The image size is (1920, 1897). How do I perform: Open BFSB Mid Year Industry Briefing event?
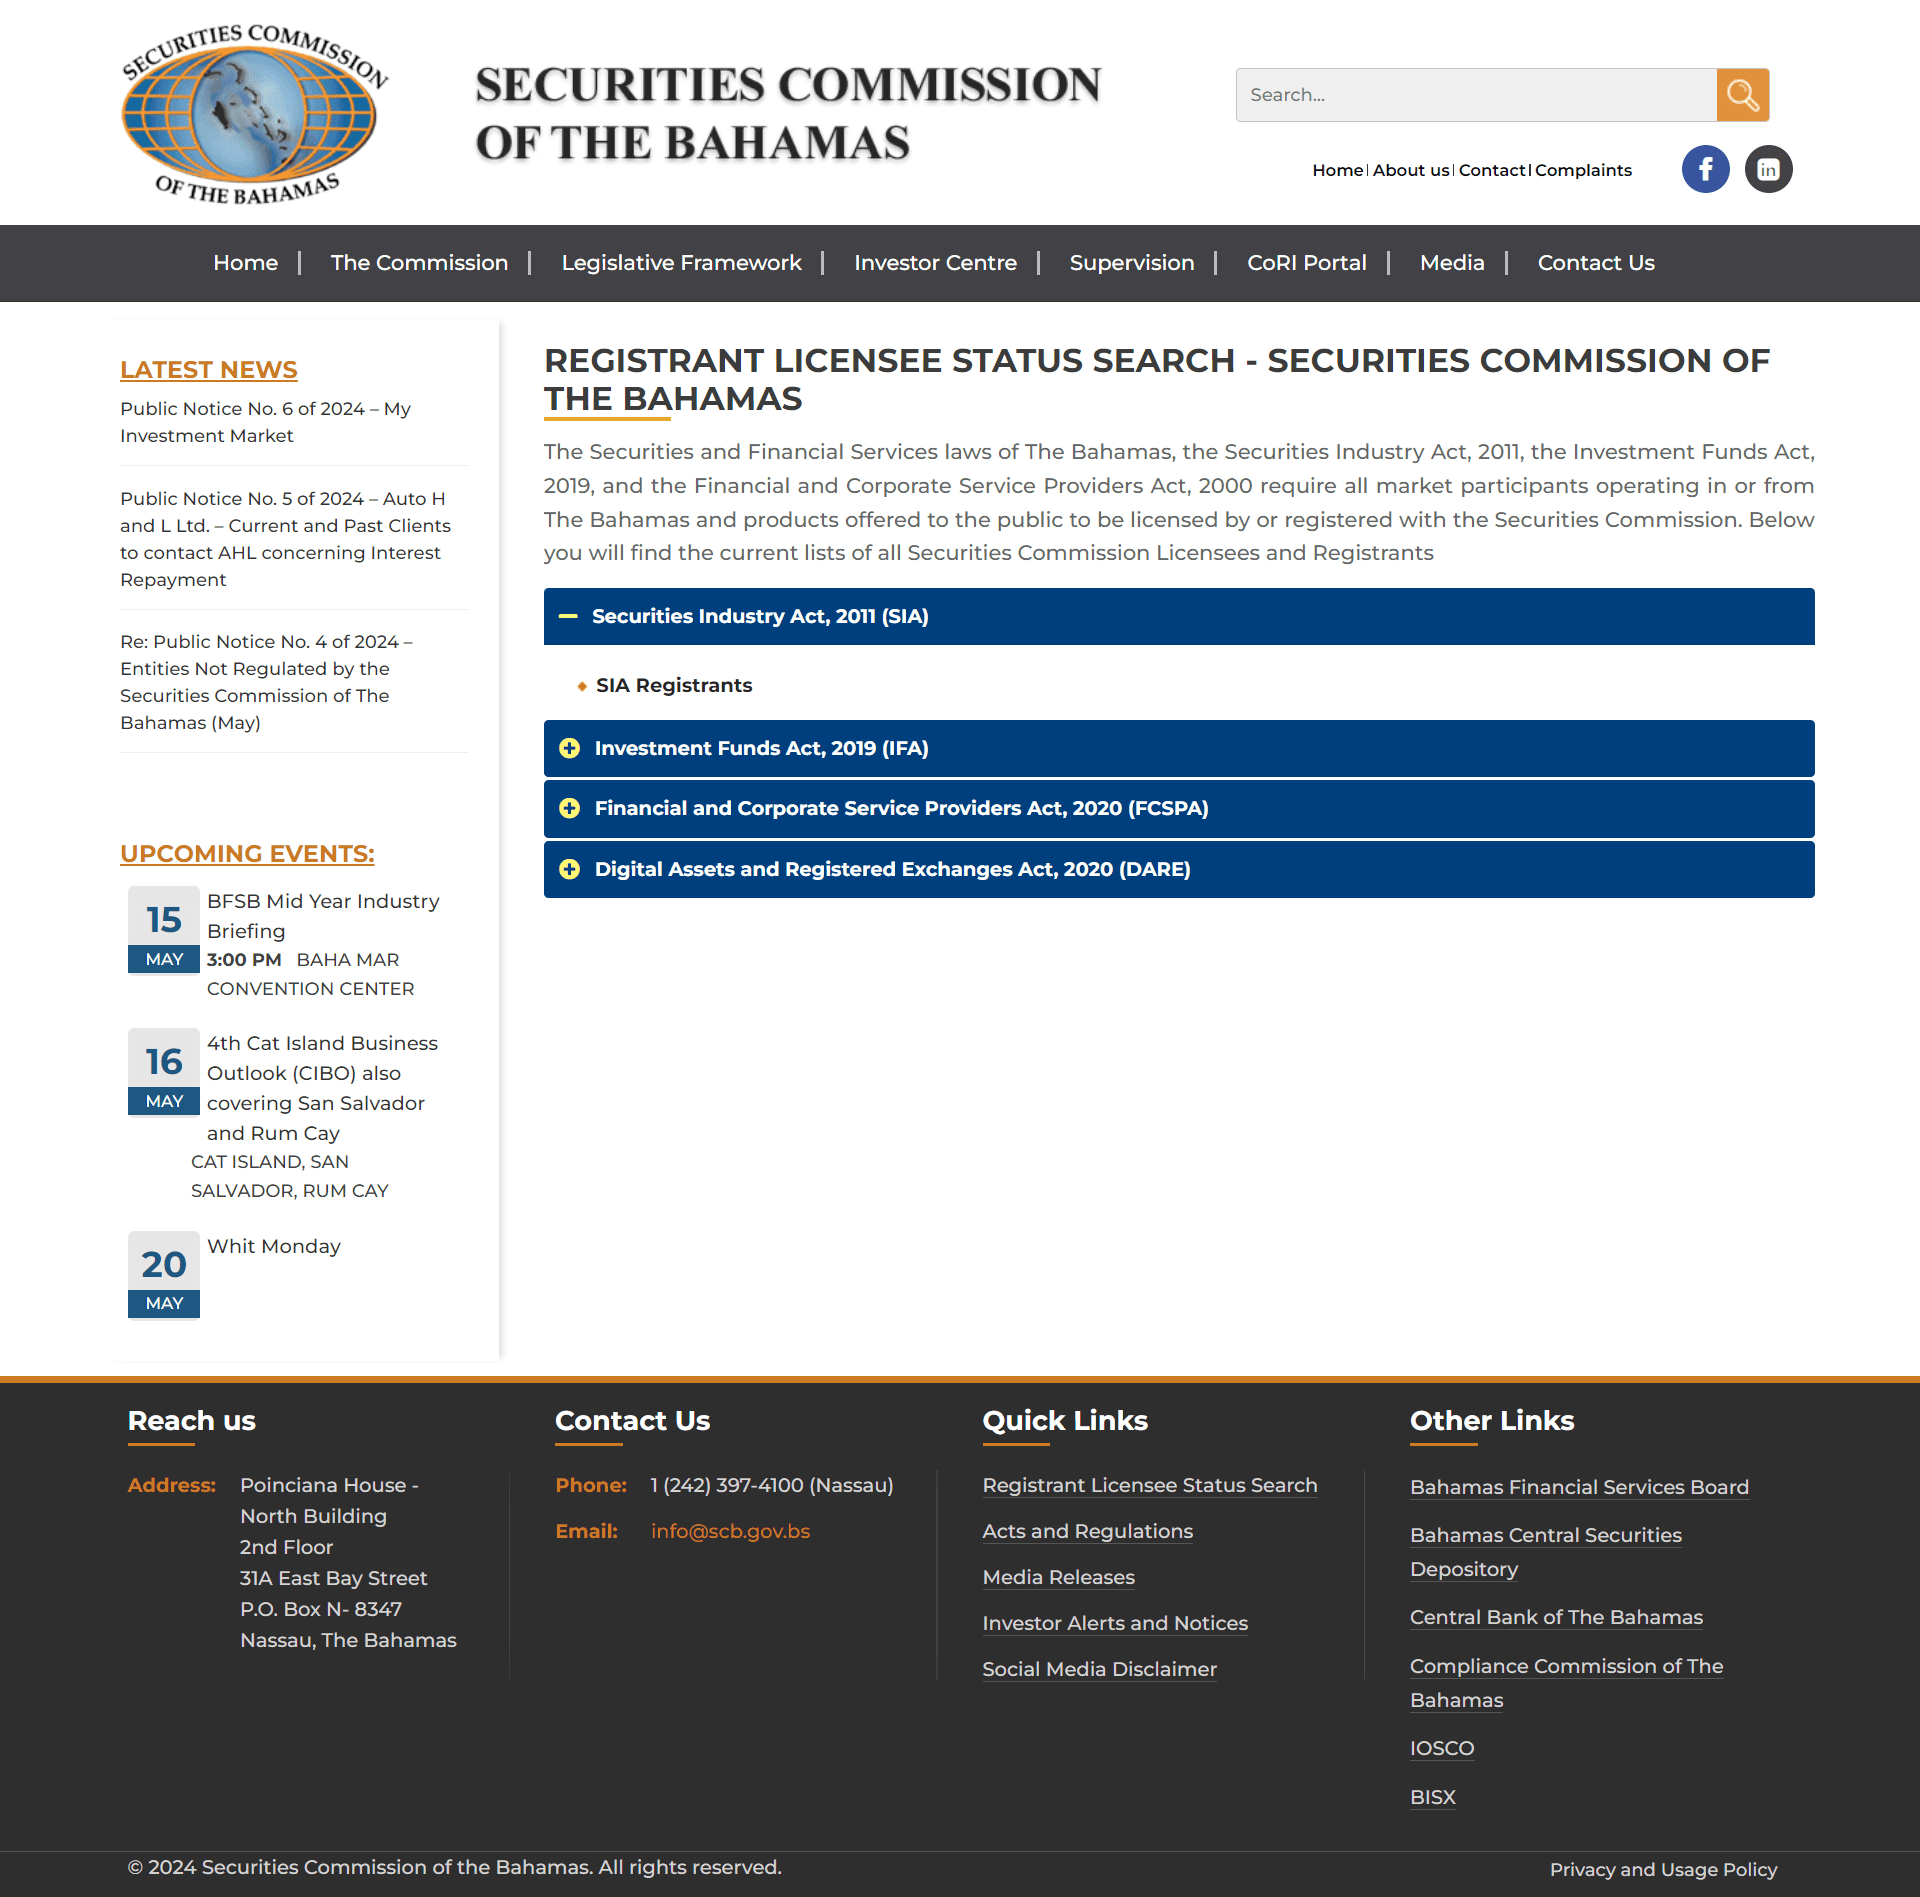point(323,916)
